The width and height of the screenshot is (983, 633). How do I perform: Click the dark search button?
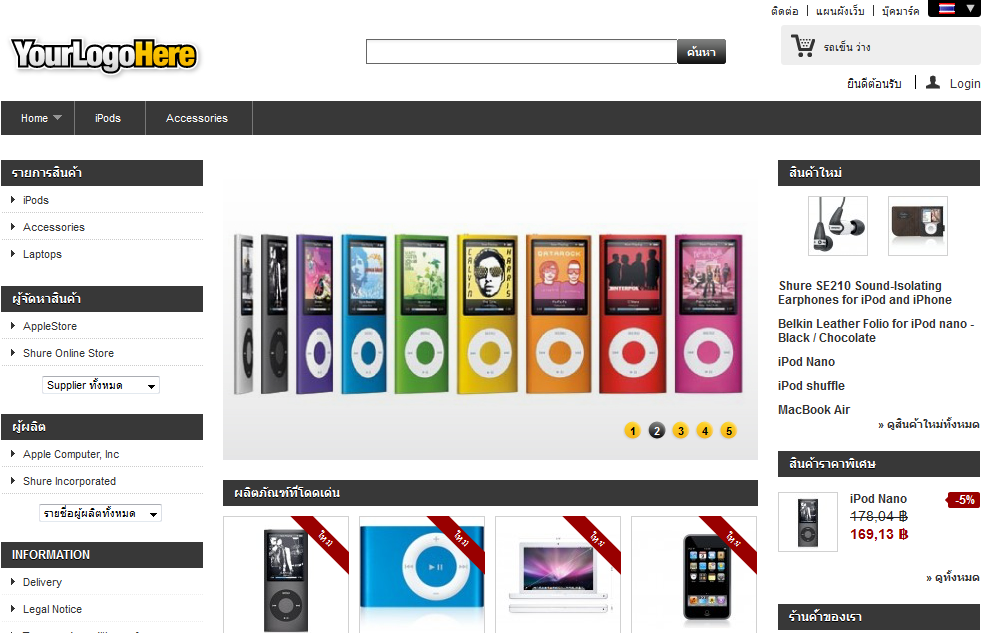702,51
